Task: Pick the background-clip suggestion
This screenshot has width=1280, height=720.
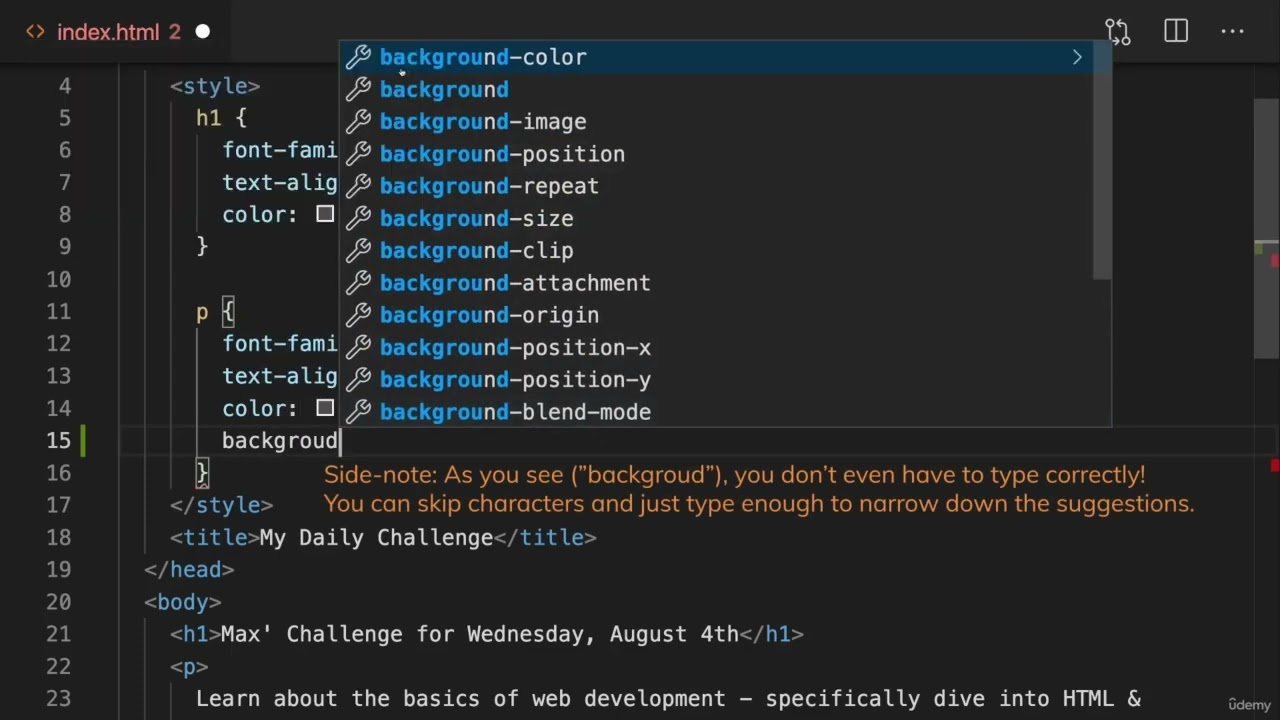Action: pos(725,251)
